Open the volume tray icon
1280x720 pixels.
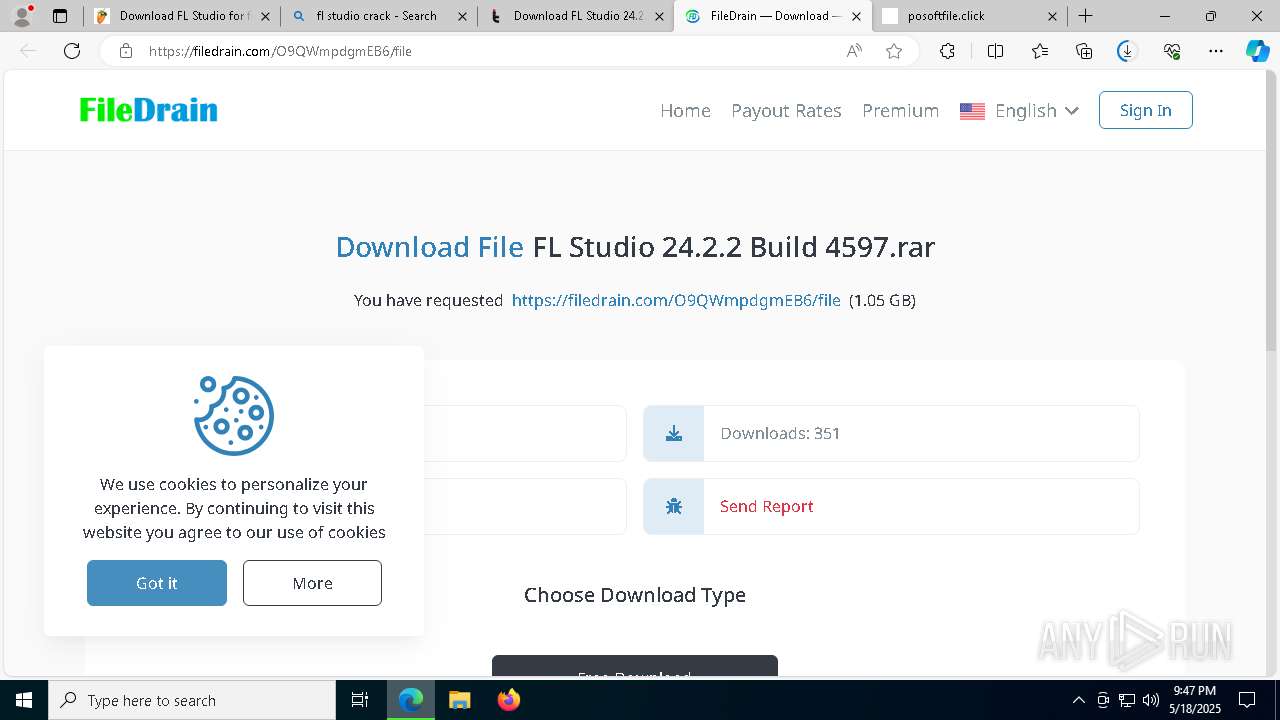click(x=1151, y=700)
